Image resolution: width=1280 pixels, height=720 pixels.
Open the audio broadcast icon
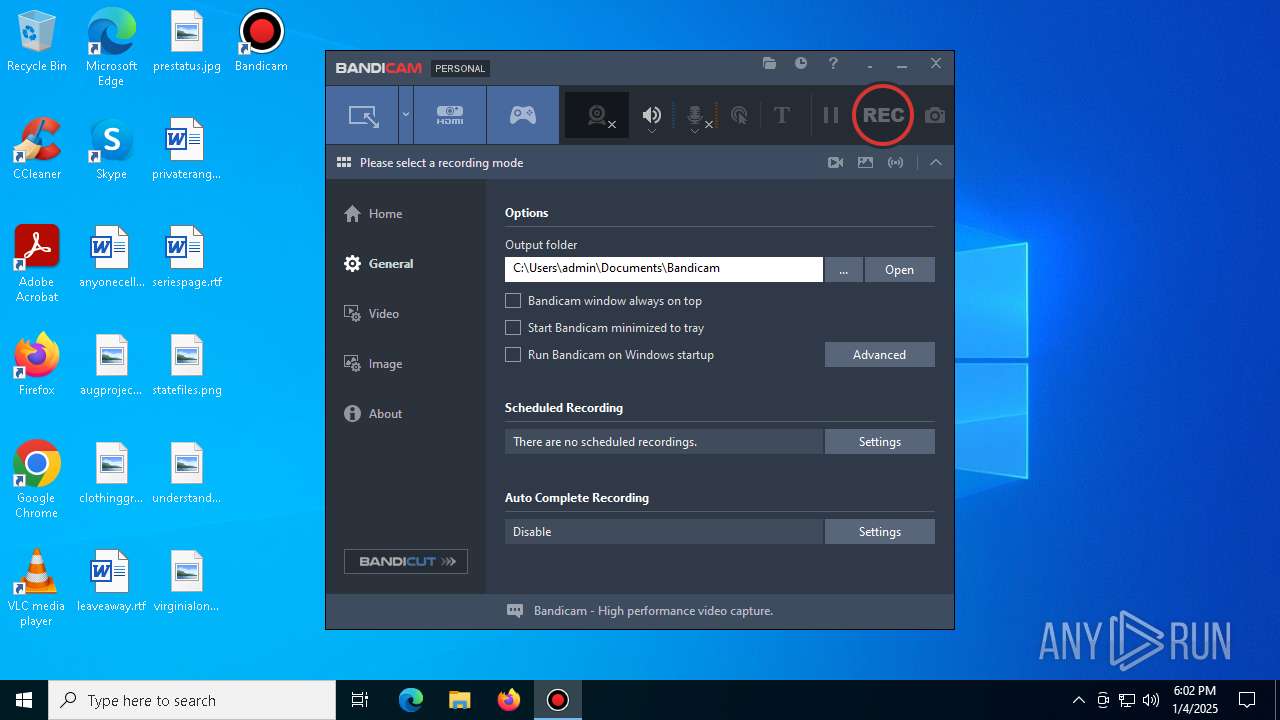[896, 162]
